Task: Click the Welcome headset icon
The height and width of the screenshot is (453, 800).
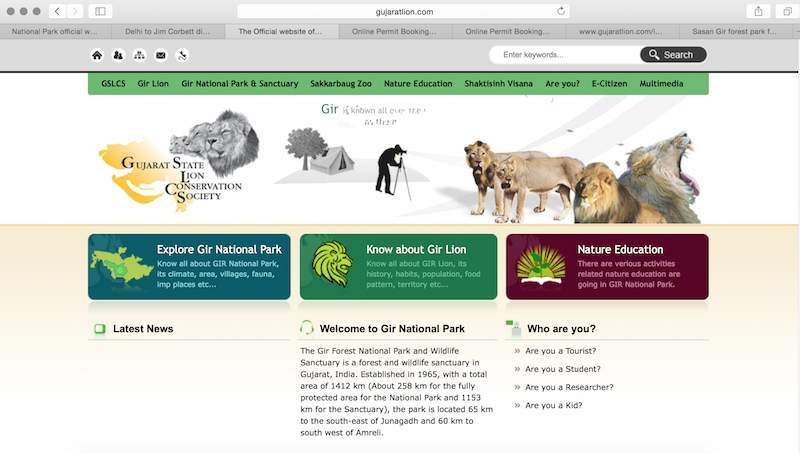Action: [307, 328]
